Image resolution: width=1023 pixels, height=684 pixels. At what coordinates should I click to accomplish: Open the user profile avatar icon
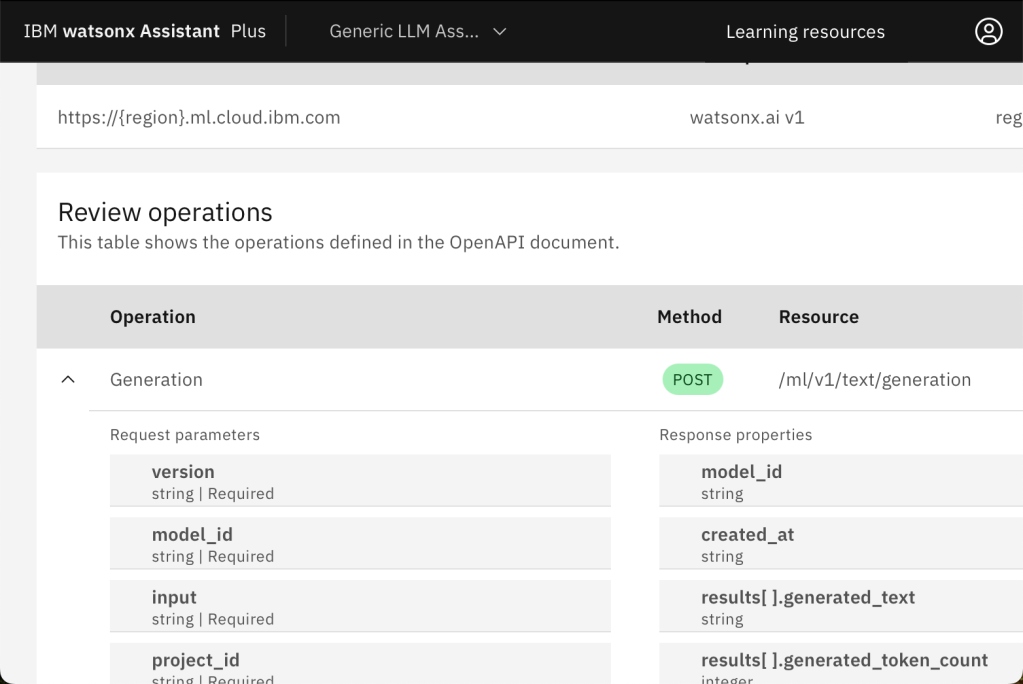coord(988,31)
